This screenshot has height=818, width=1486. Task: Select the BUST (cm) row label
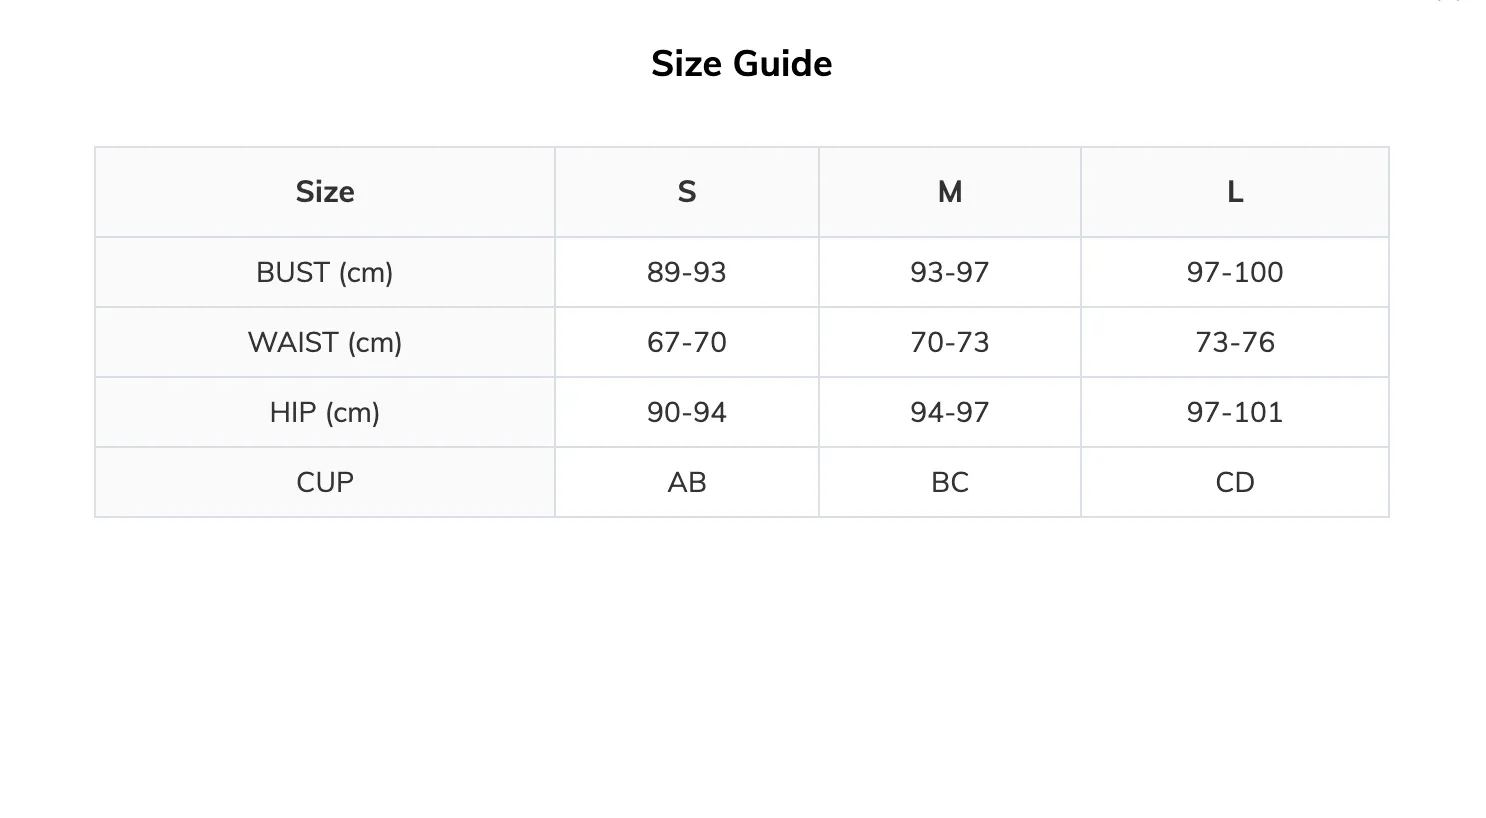click(325, 272)
